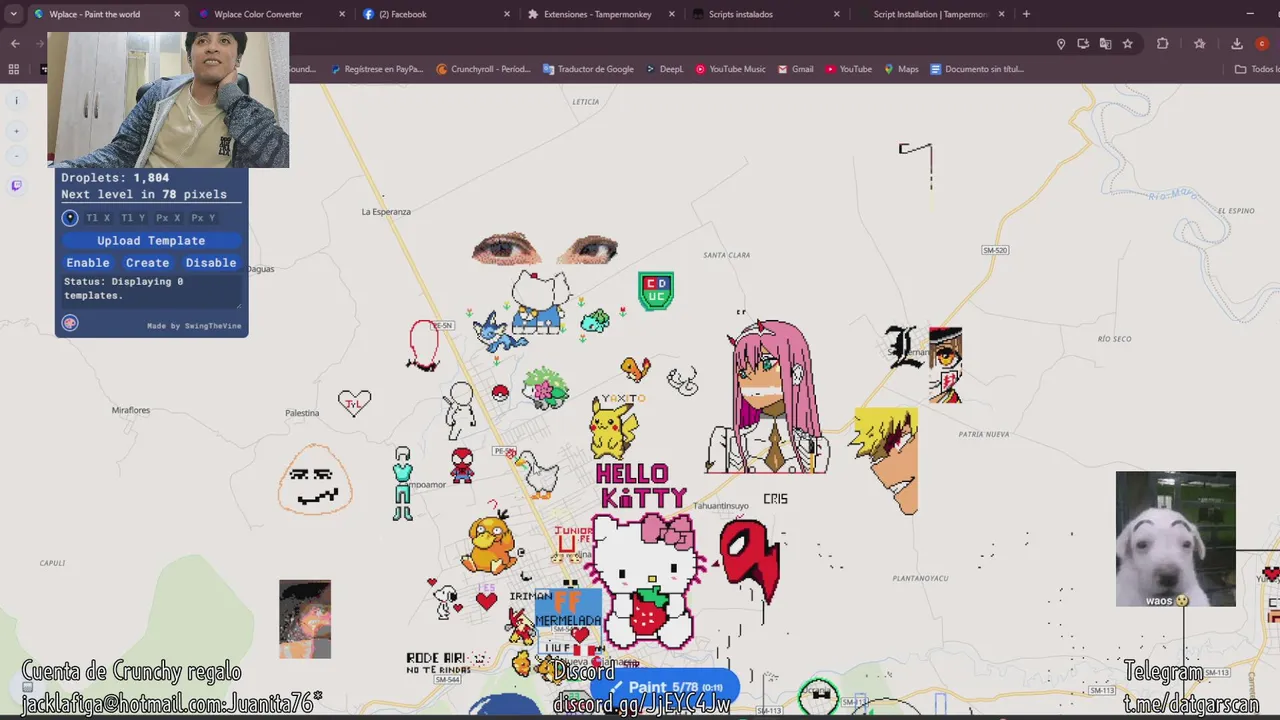
Task: Open the DeepL bookmark
Action: tap(665, 69)
